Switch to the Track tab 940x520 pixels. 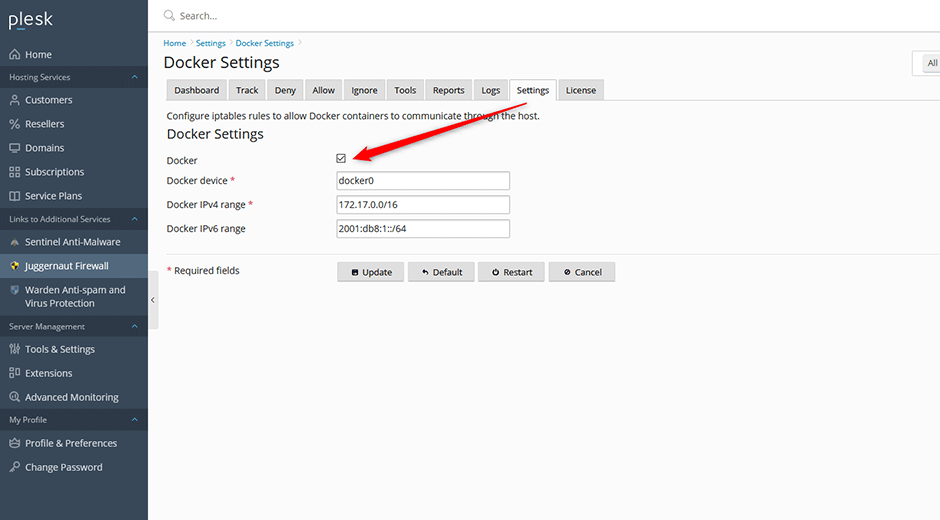point(247,90)
